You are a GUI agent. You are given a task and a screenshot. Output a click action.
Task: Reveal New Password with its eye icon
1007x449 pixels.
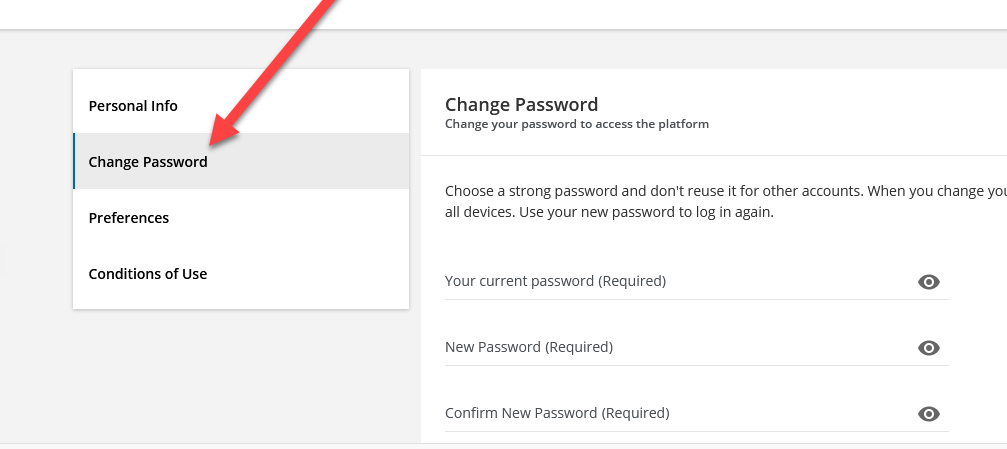[929, 348]
